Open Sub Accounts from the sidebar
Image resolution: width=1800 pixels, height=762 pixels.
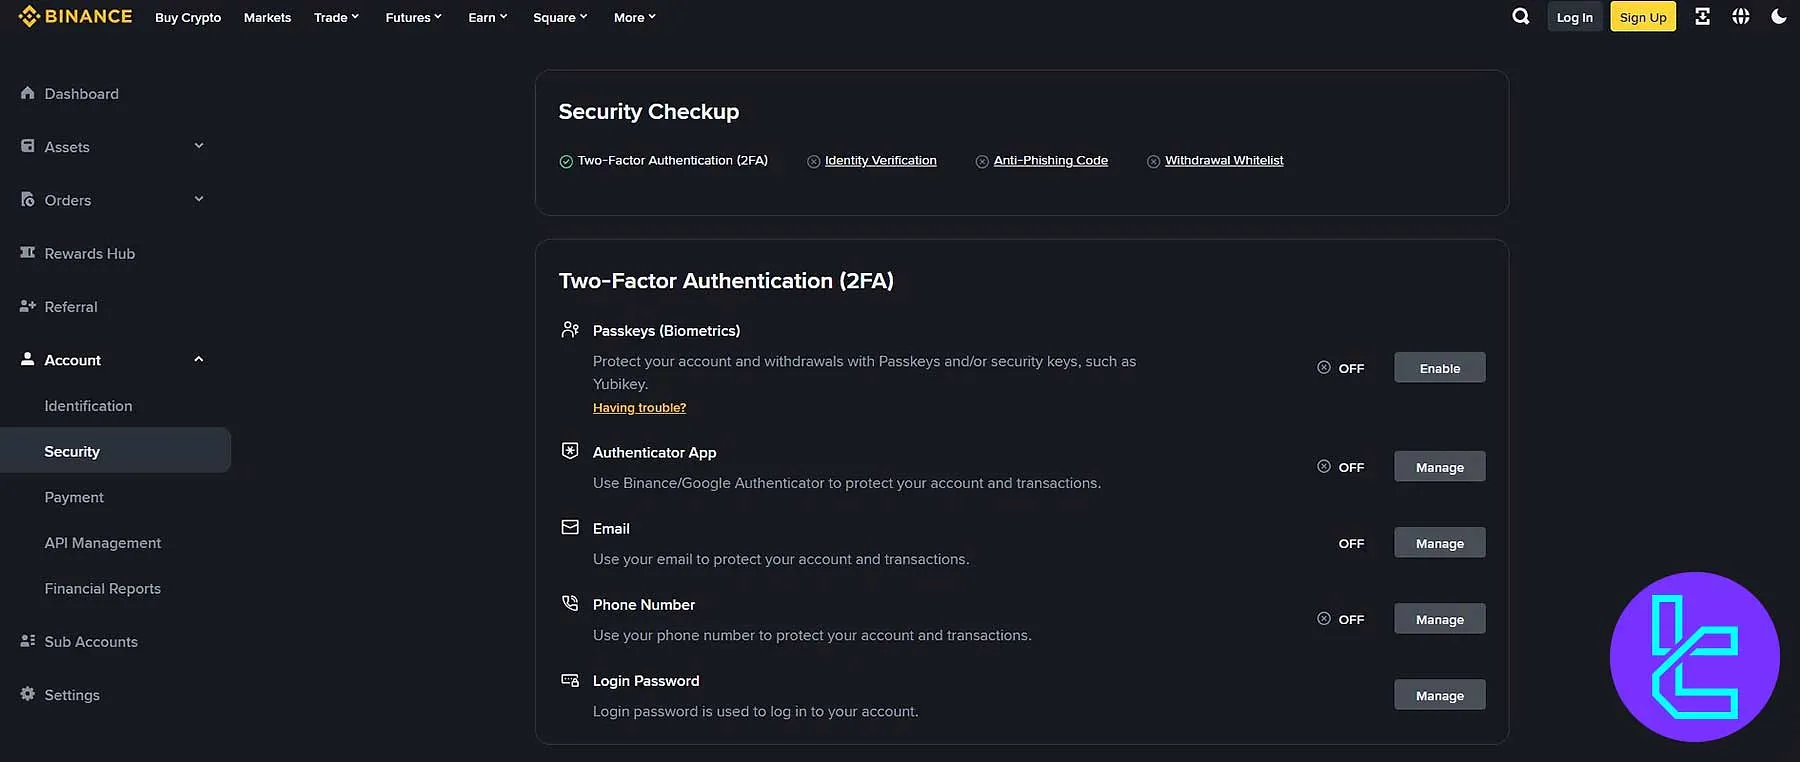pos(91,641)
